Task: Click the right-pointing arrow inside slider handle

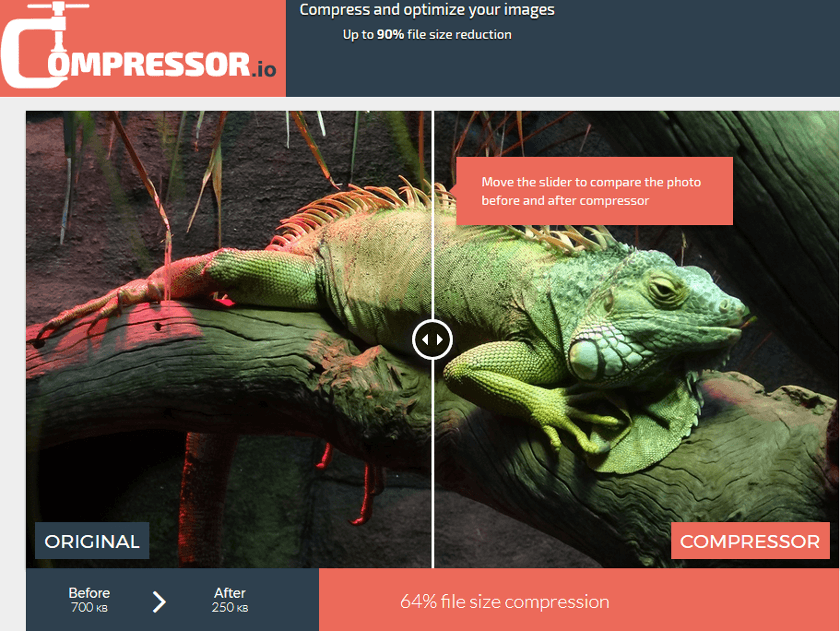Action: (x=440, y=340)
